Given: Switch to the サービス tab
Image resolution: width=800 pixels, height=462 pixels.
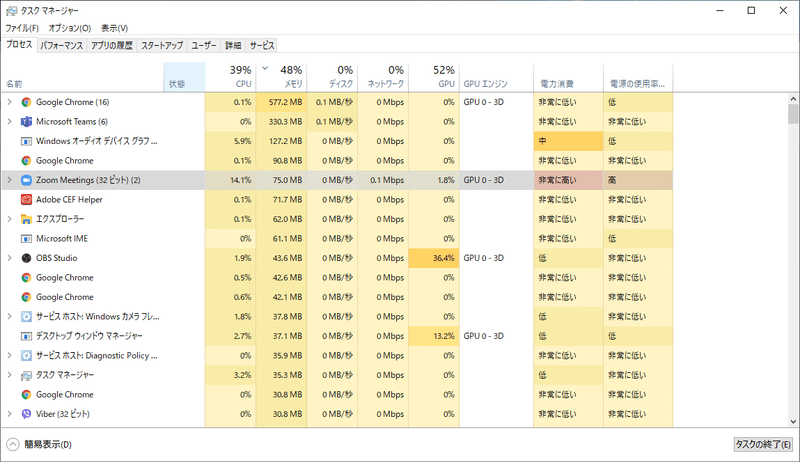Looking at the screenshot, I should 262,45.
